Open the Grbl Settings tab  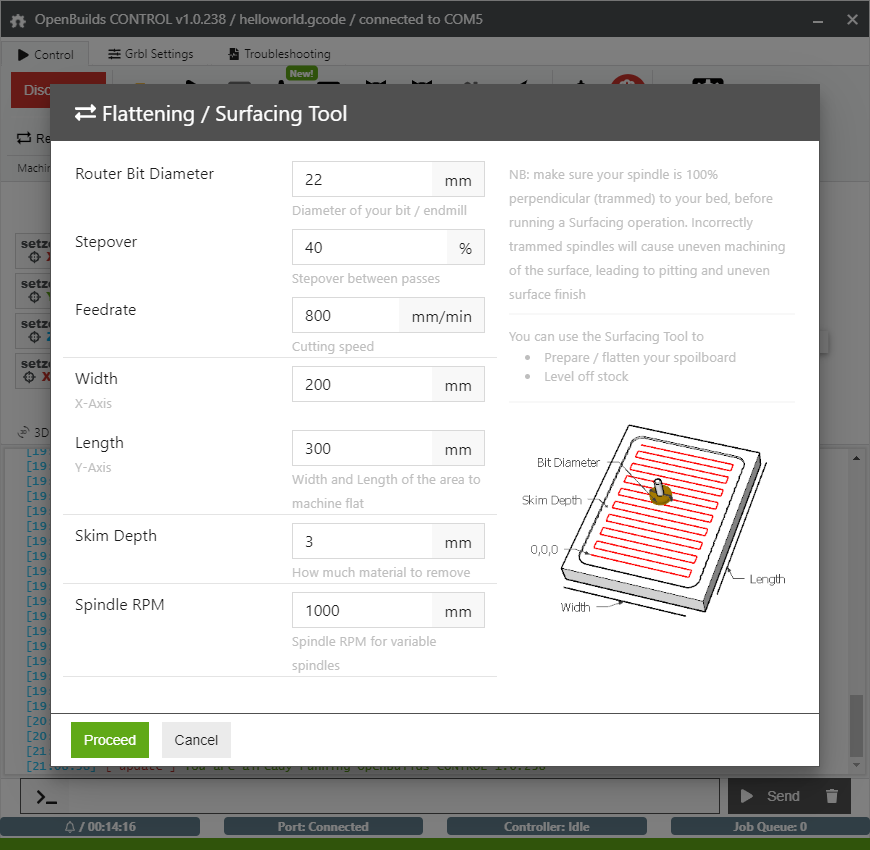click(x=150, y=54)
